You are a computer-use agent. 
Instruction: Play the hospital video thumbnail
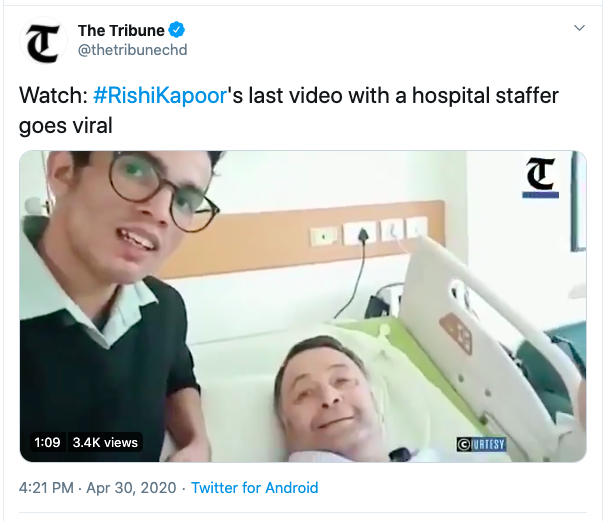click(x=302, y=305)
